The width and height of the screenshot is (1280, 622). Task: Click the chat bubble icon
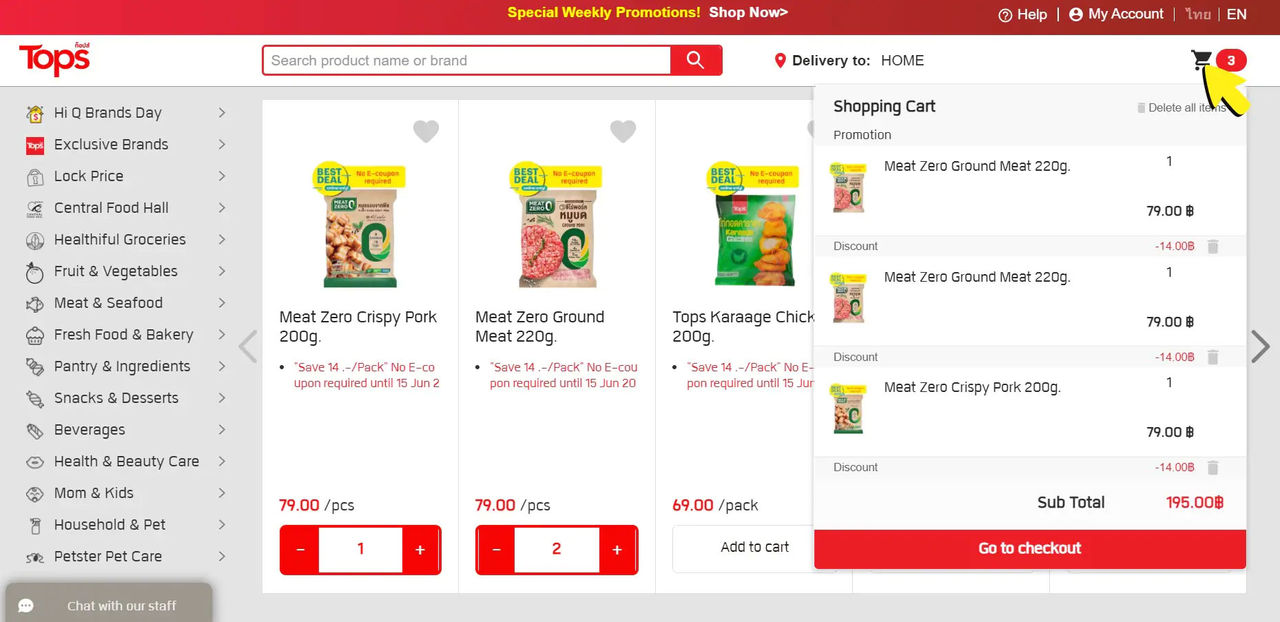(26, 605)
